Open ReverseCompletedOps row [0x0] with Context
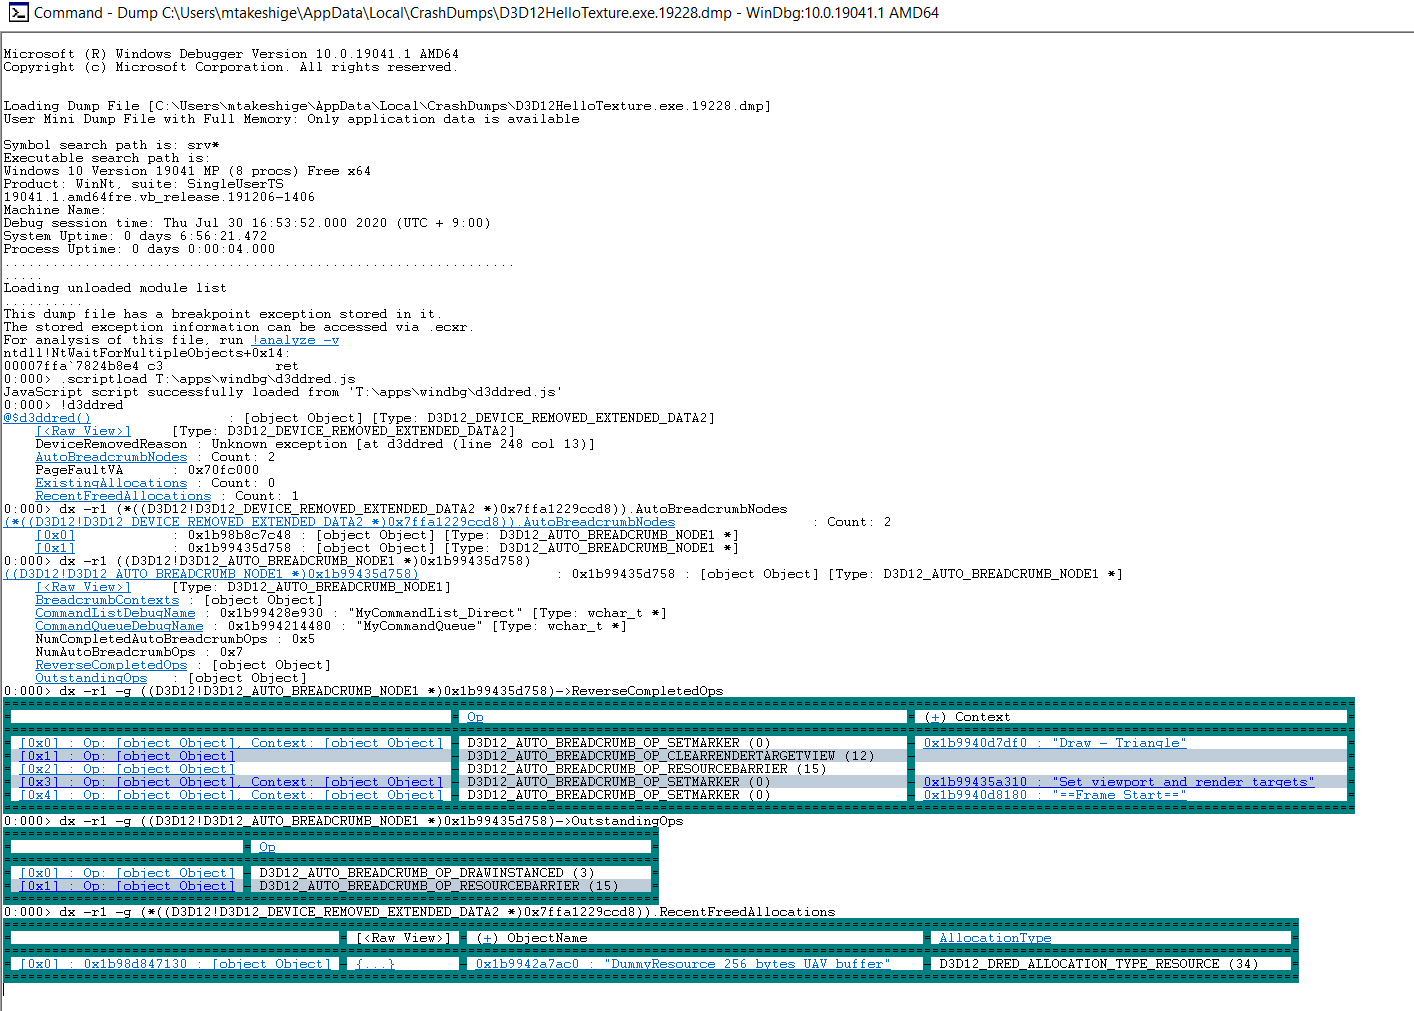The height and width of the screenshot is (1011, 1414). click(231, 743)
